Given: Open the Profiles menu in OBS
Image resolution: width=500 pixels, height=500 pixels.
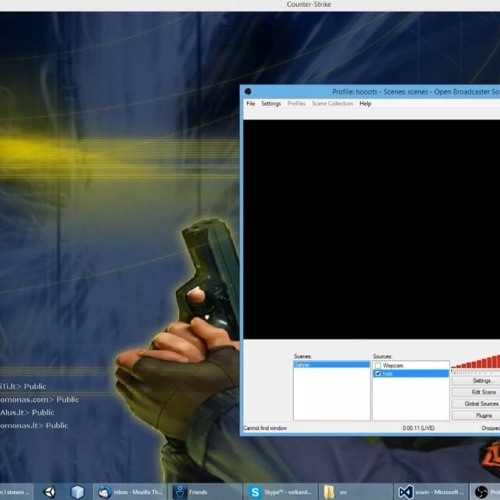Looking at the screenshot, I should click(296, 104).
